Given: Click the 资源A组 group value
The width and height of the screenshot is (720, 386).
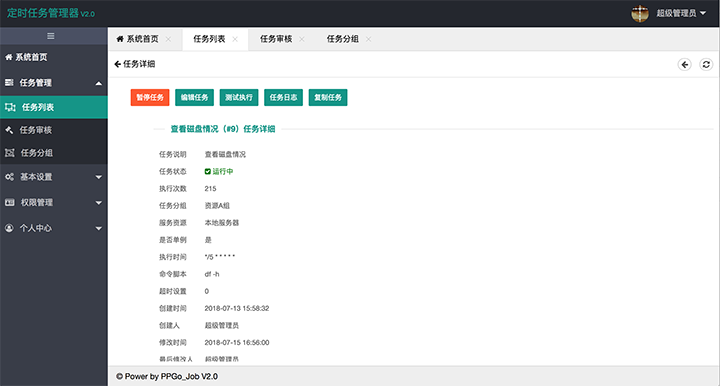Looking at the screenshot, I should [x=217, y=206].
